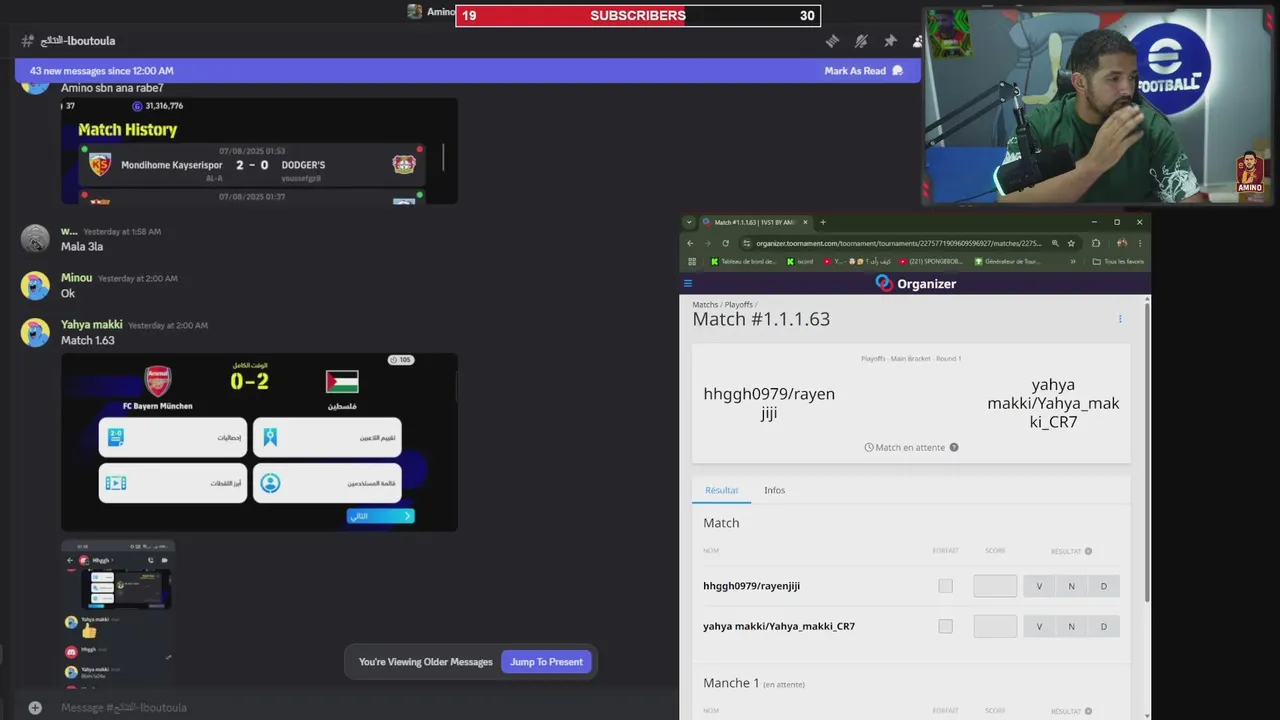The height and width of the screenshot is (720, 1280).
Task: Click Yahya makki's avatar in Discord chat
Action: pyautogui.click(x=35, y=332)
